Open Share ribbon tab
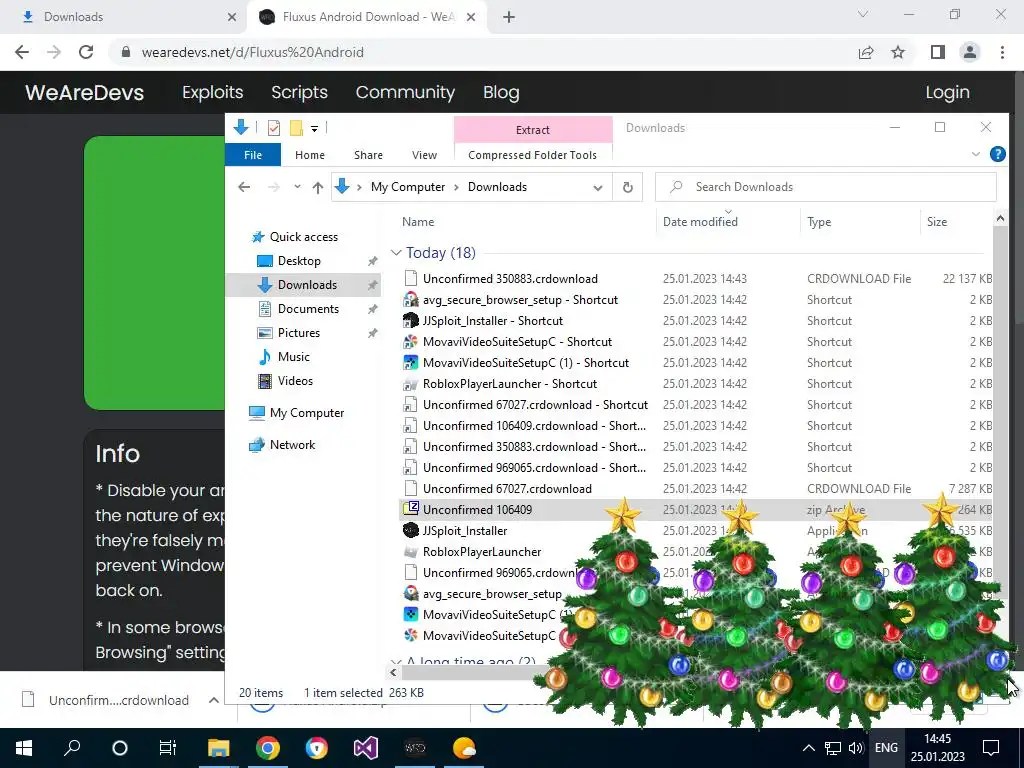Viewport: 1024px width, 768px height. (x=368, y=155)
